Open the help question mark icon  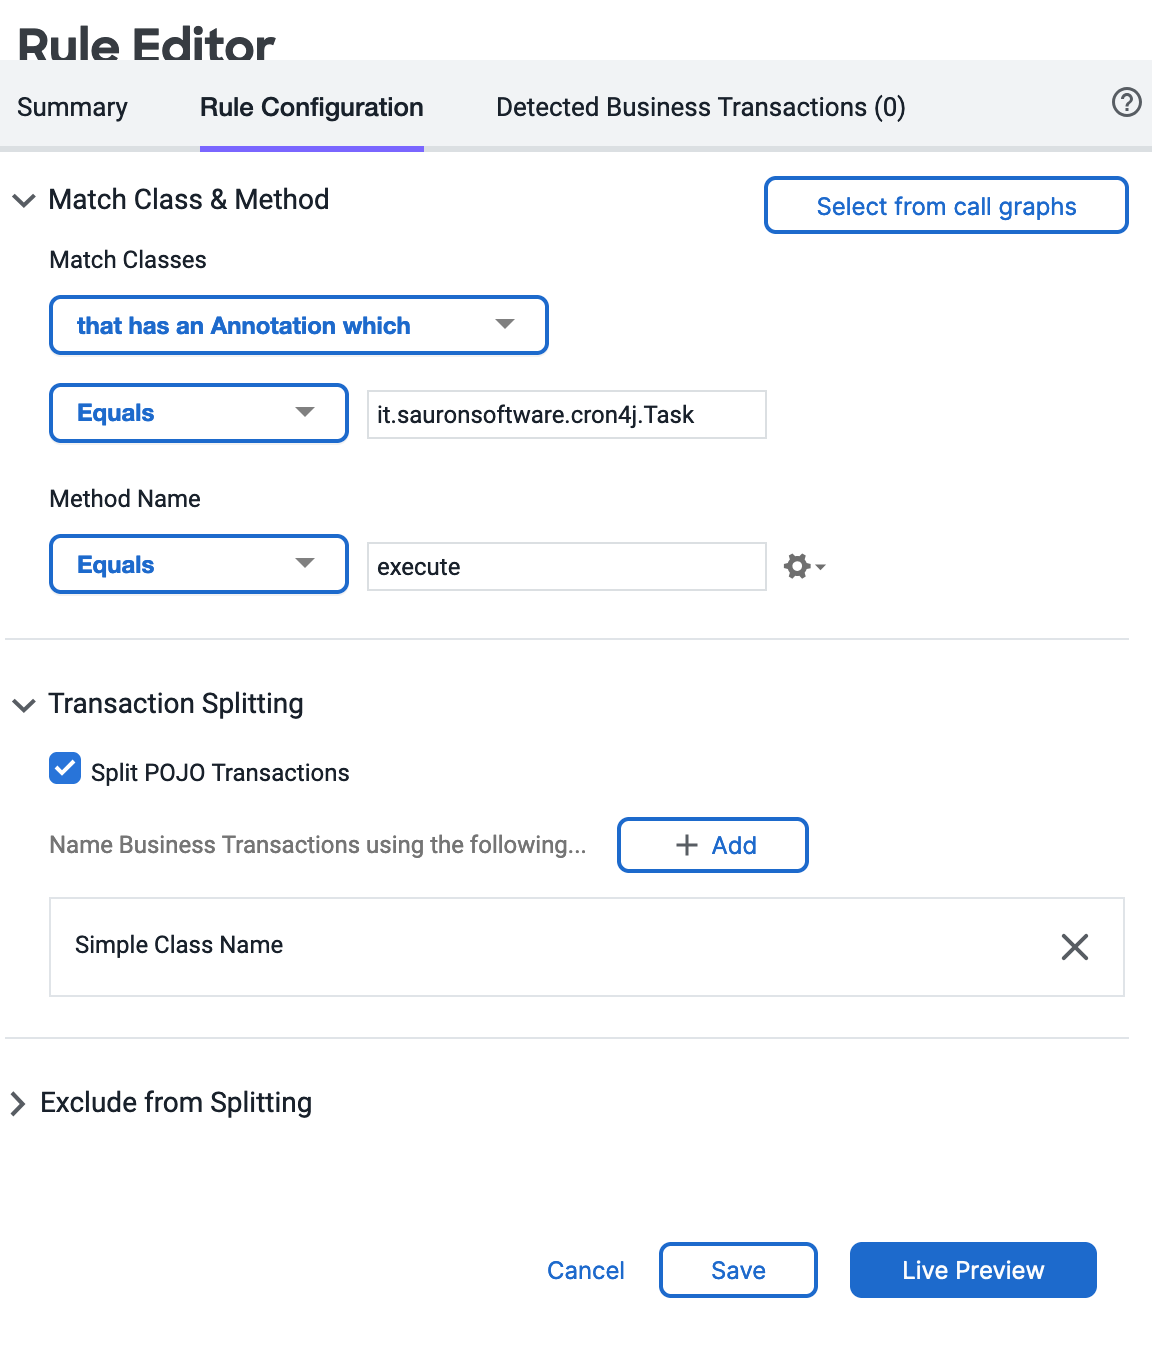(1126, 102)
